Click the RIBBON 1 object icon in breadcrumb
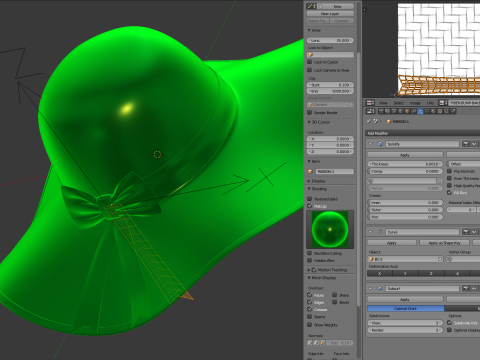The height and width of the screenshot is (360, 480). pos(389,121)
